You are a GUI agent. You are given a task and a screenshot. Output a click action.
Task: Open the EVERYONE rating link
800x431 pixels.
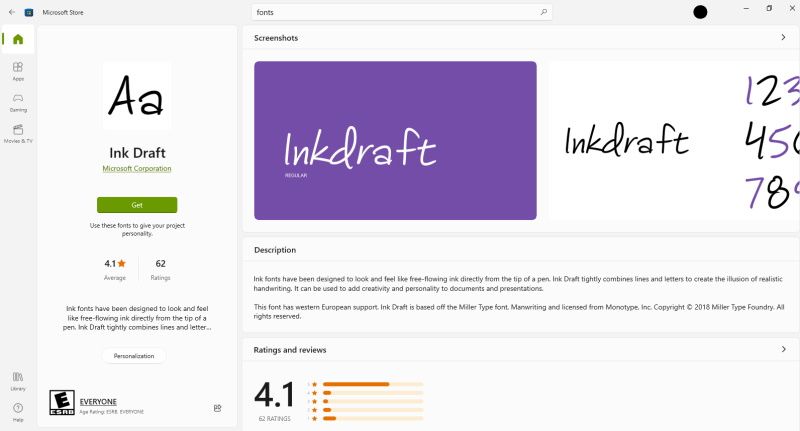pyautogui.click(x=98, y=402)
